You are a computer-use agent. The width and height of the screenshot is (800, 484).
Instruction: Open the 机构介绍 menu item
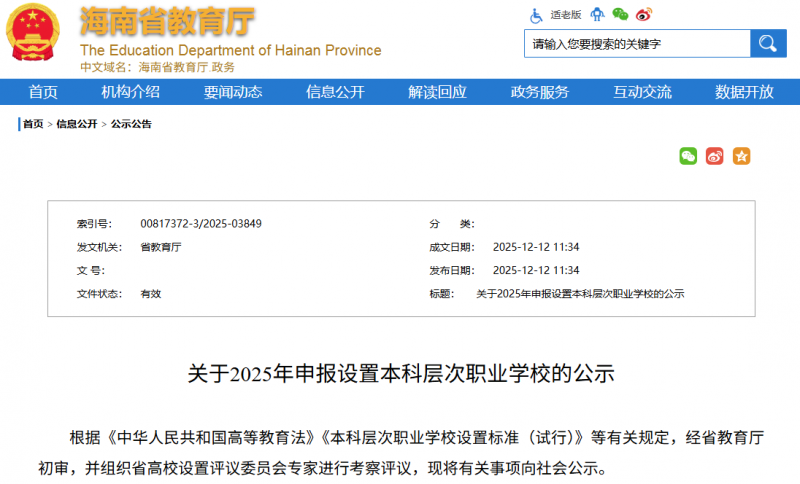(x=131, y=92)
